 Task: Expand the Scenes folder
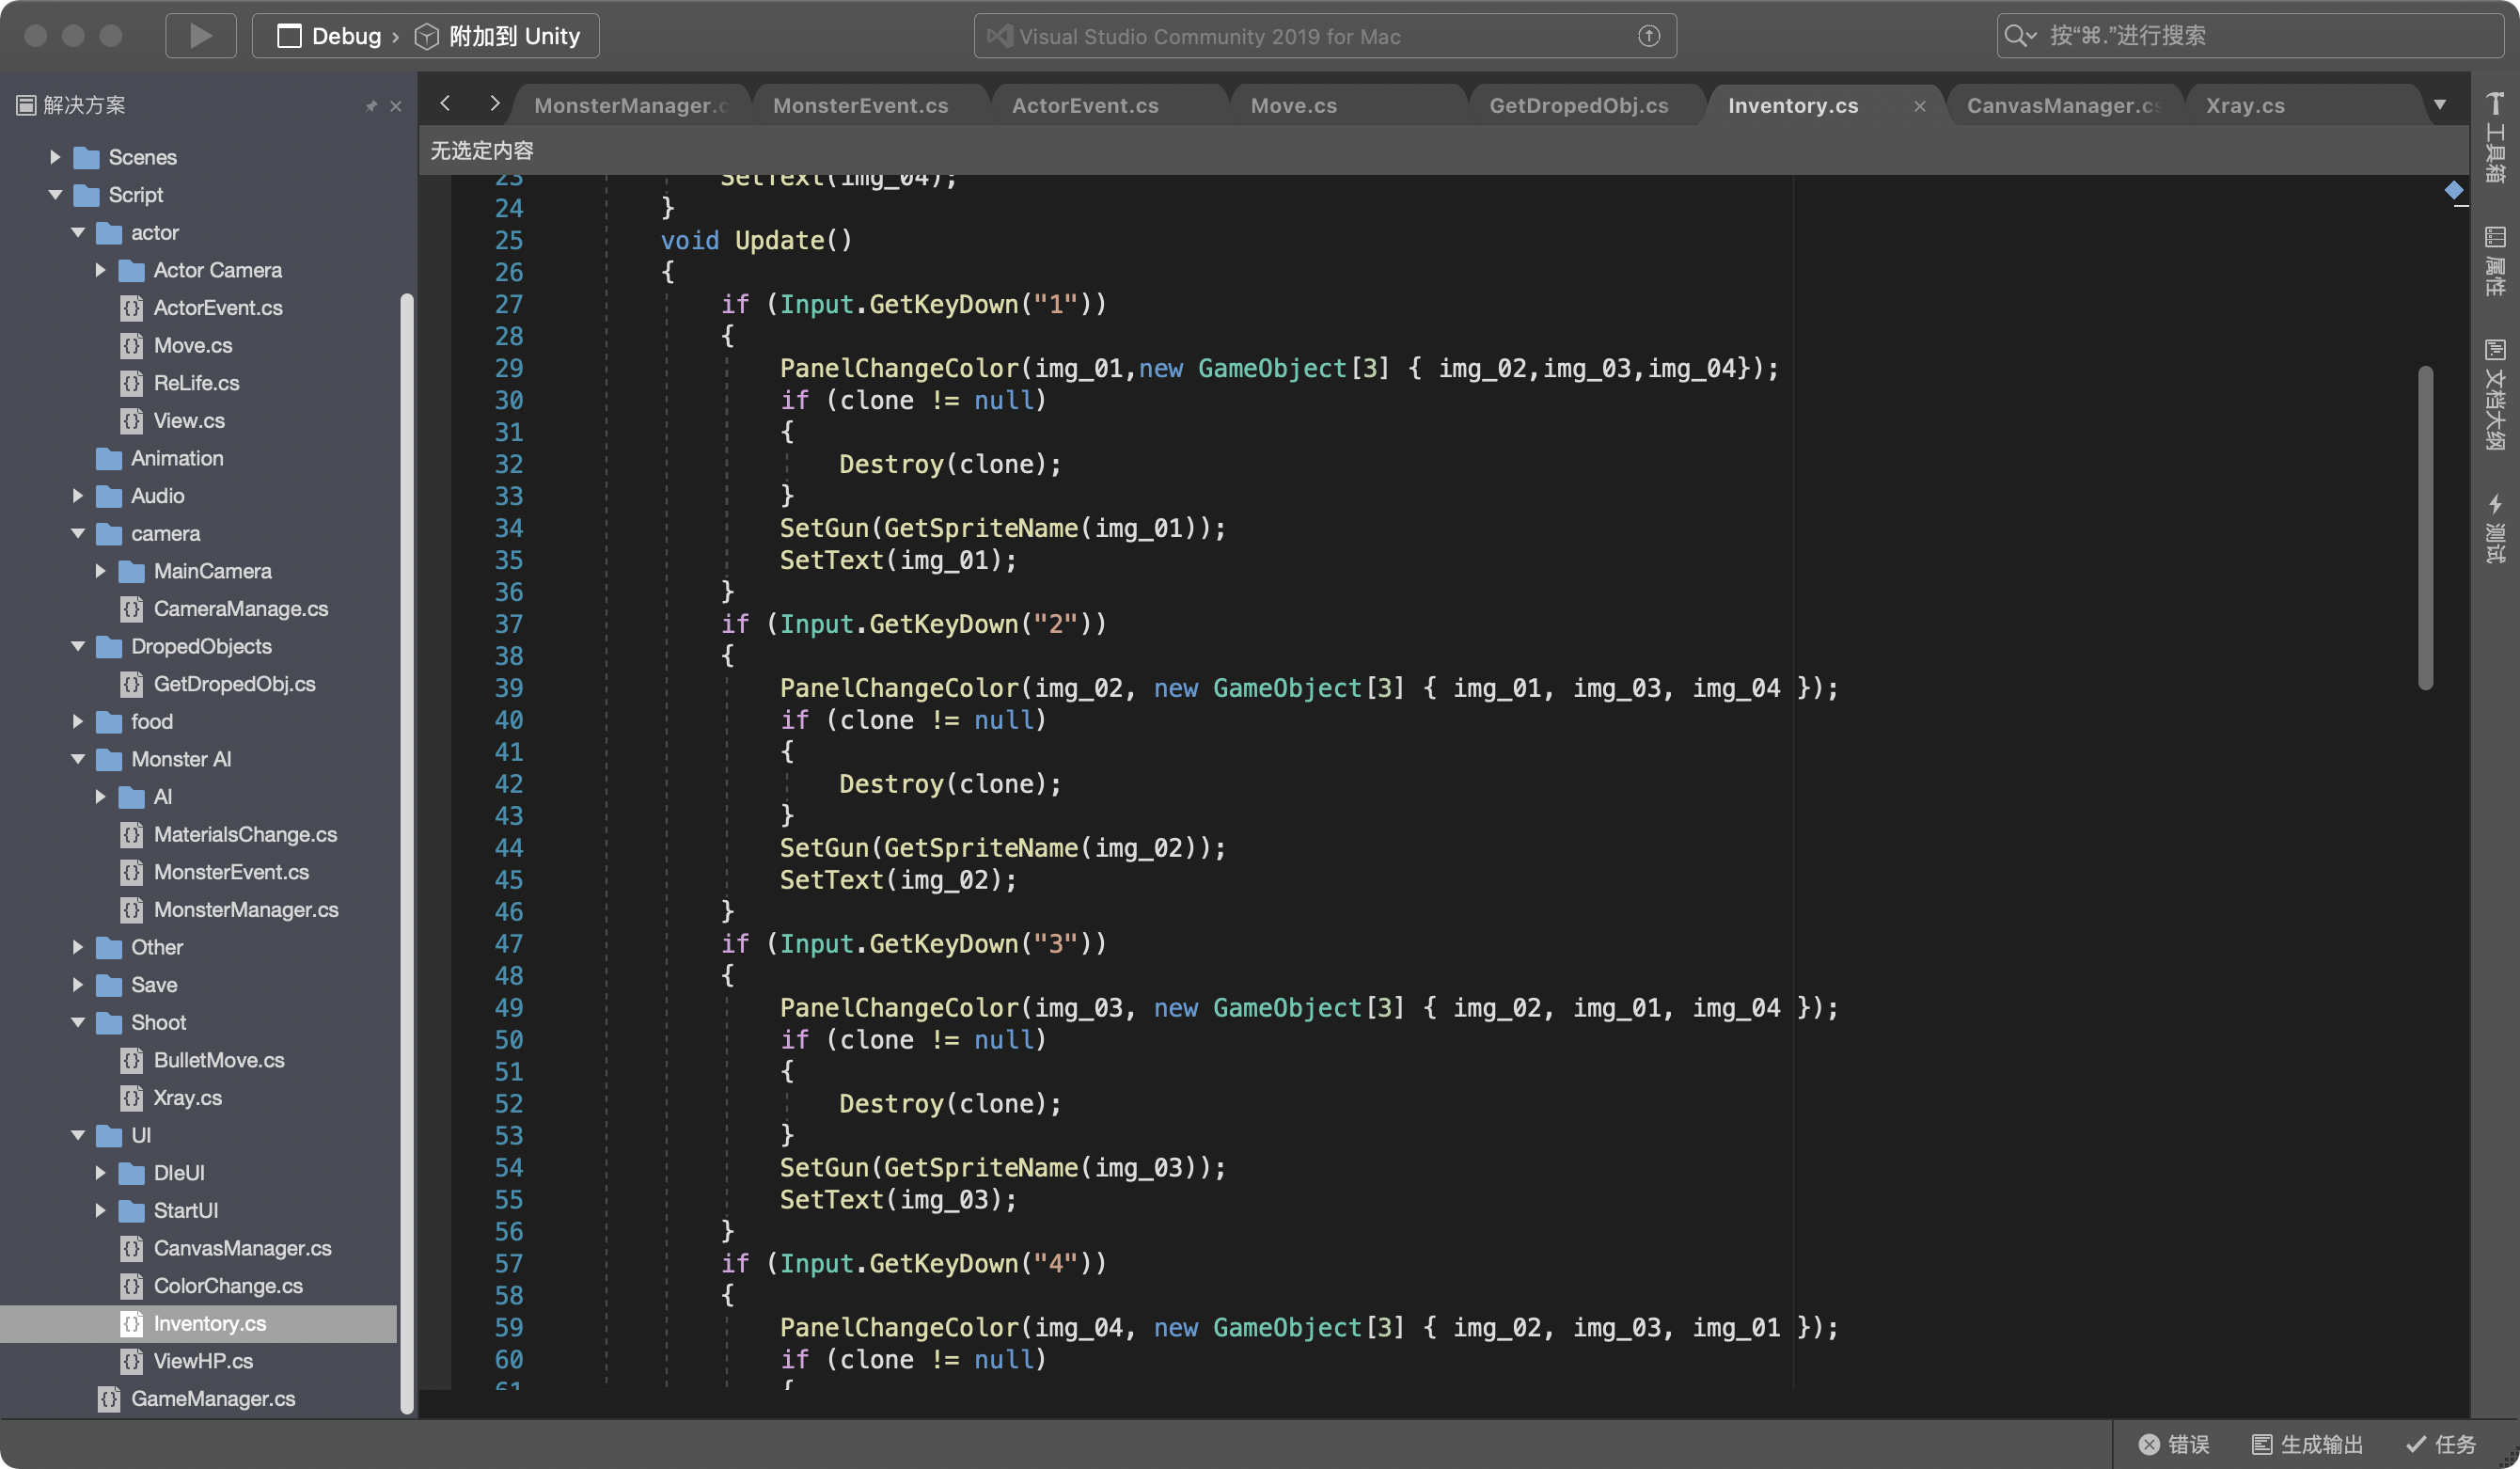[x=55, y=157]
